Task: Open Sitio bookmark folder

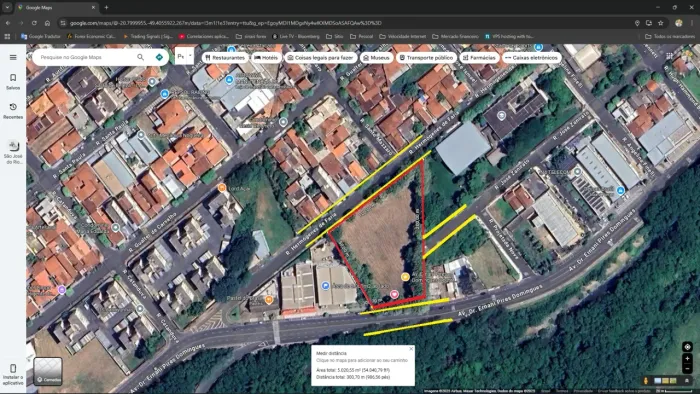Action: coord(334,37)
